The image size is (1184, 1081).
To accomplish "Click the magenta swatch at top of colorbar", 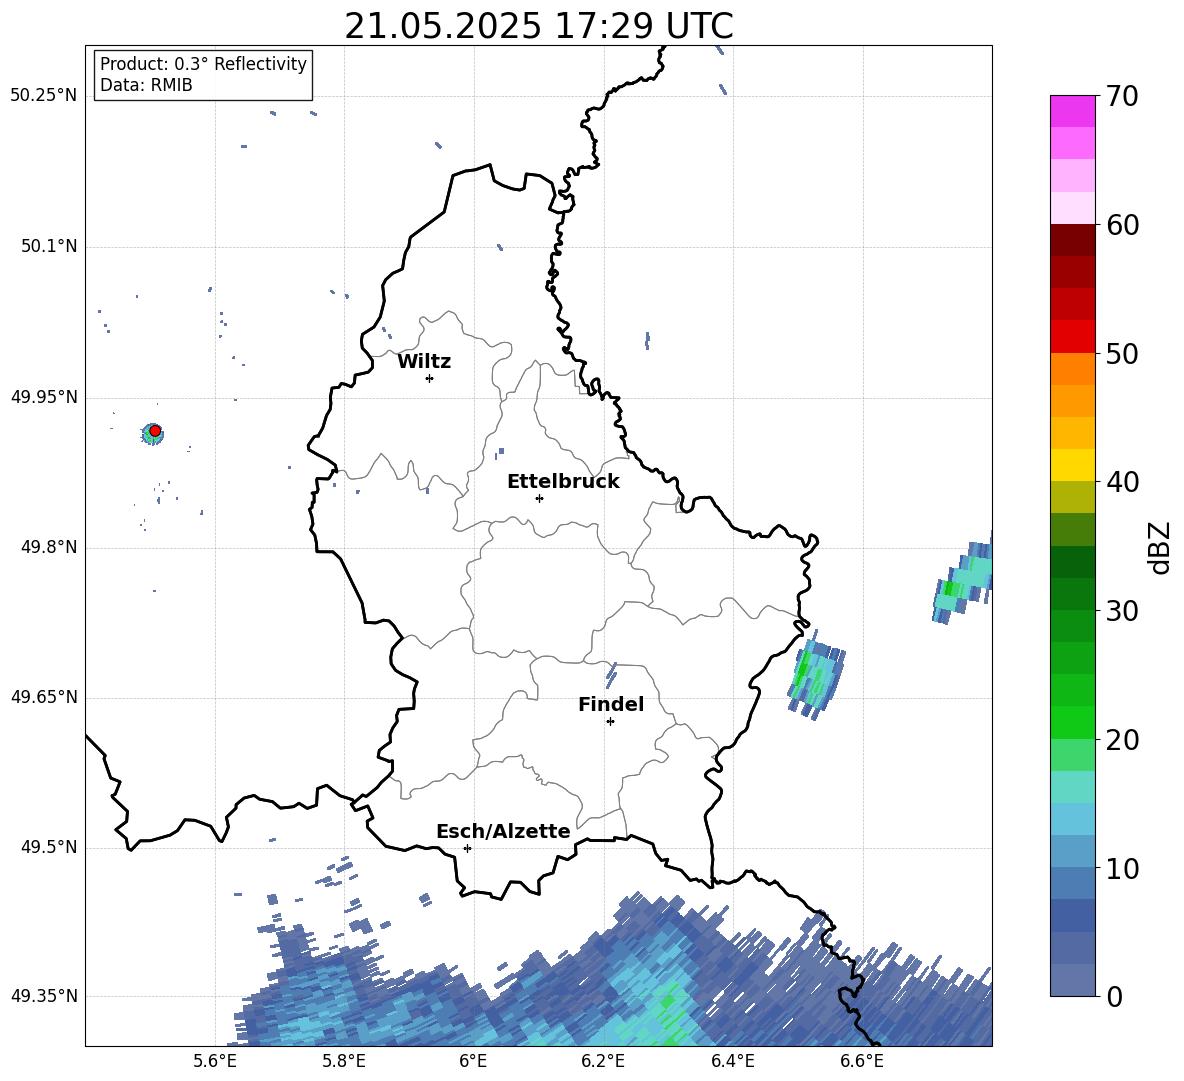I will pyautogui.click(x=1072, y=111).
